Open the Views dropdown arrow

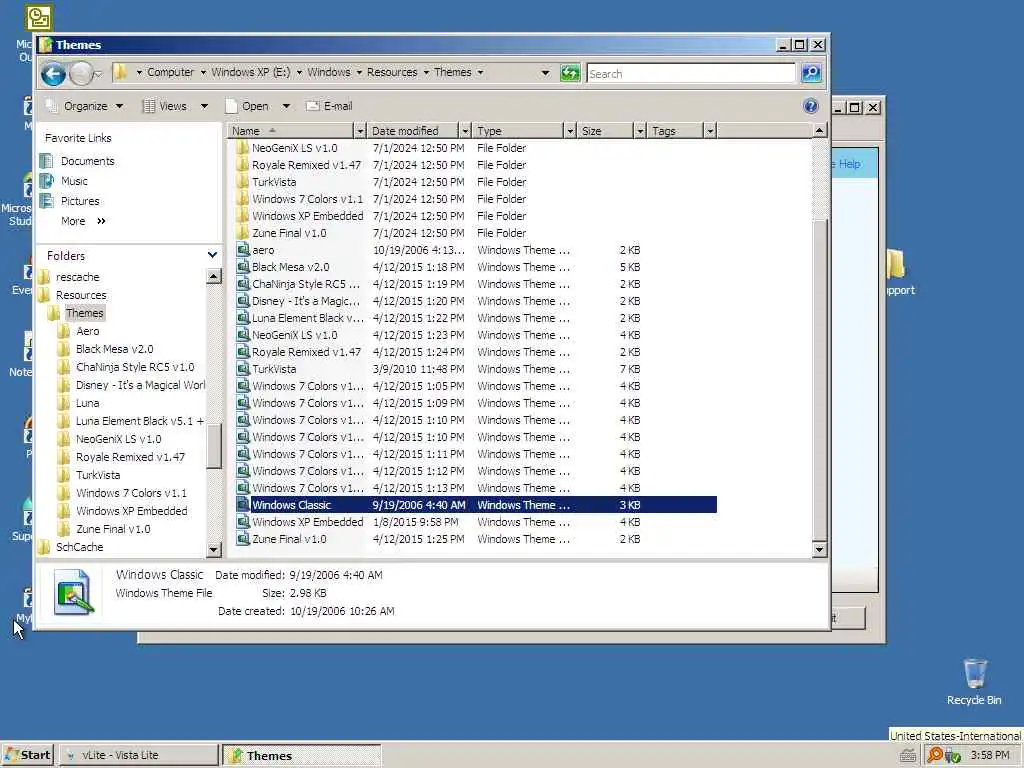point(204,106)
